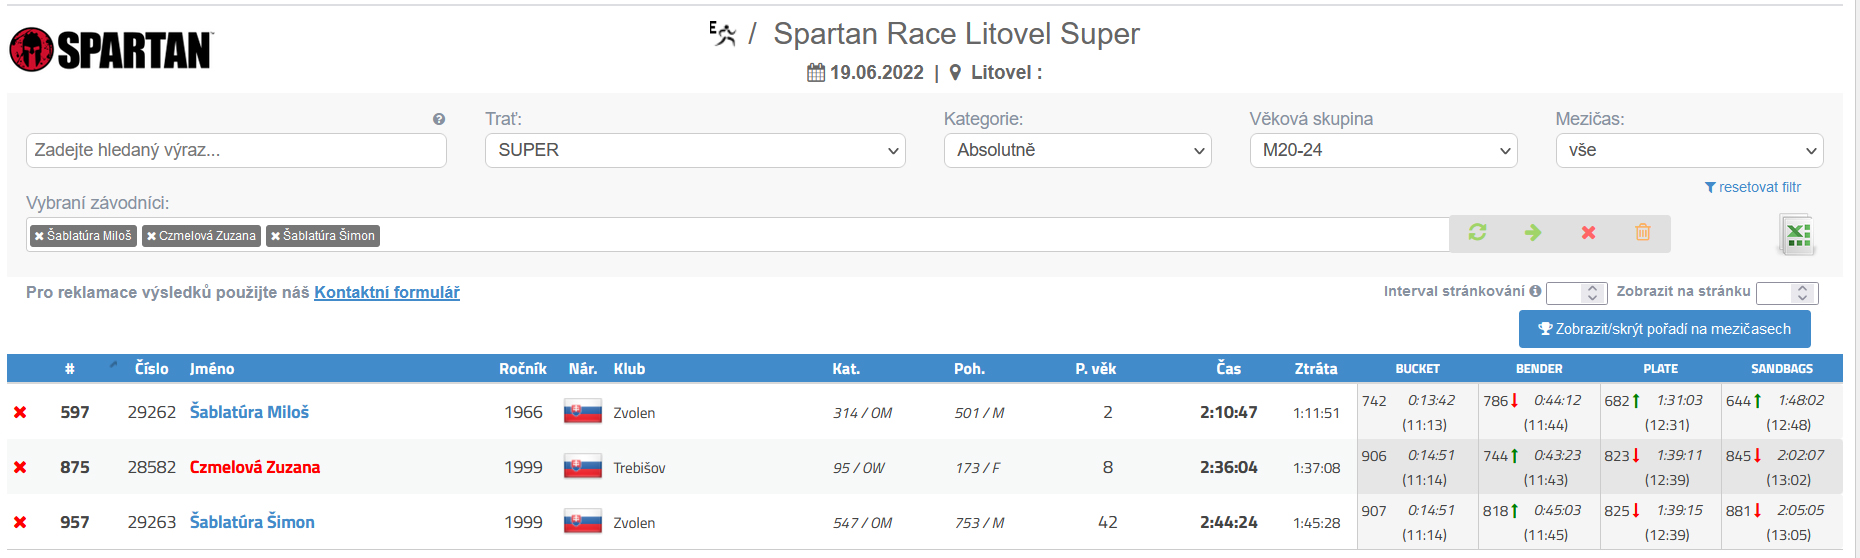The image size is (1860, 558).
Task: Click the green refresh arrows icon
Action: pos(1477,232)
